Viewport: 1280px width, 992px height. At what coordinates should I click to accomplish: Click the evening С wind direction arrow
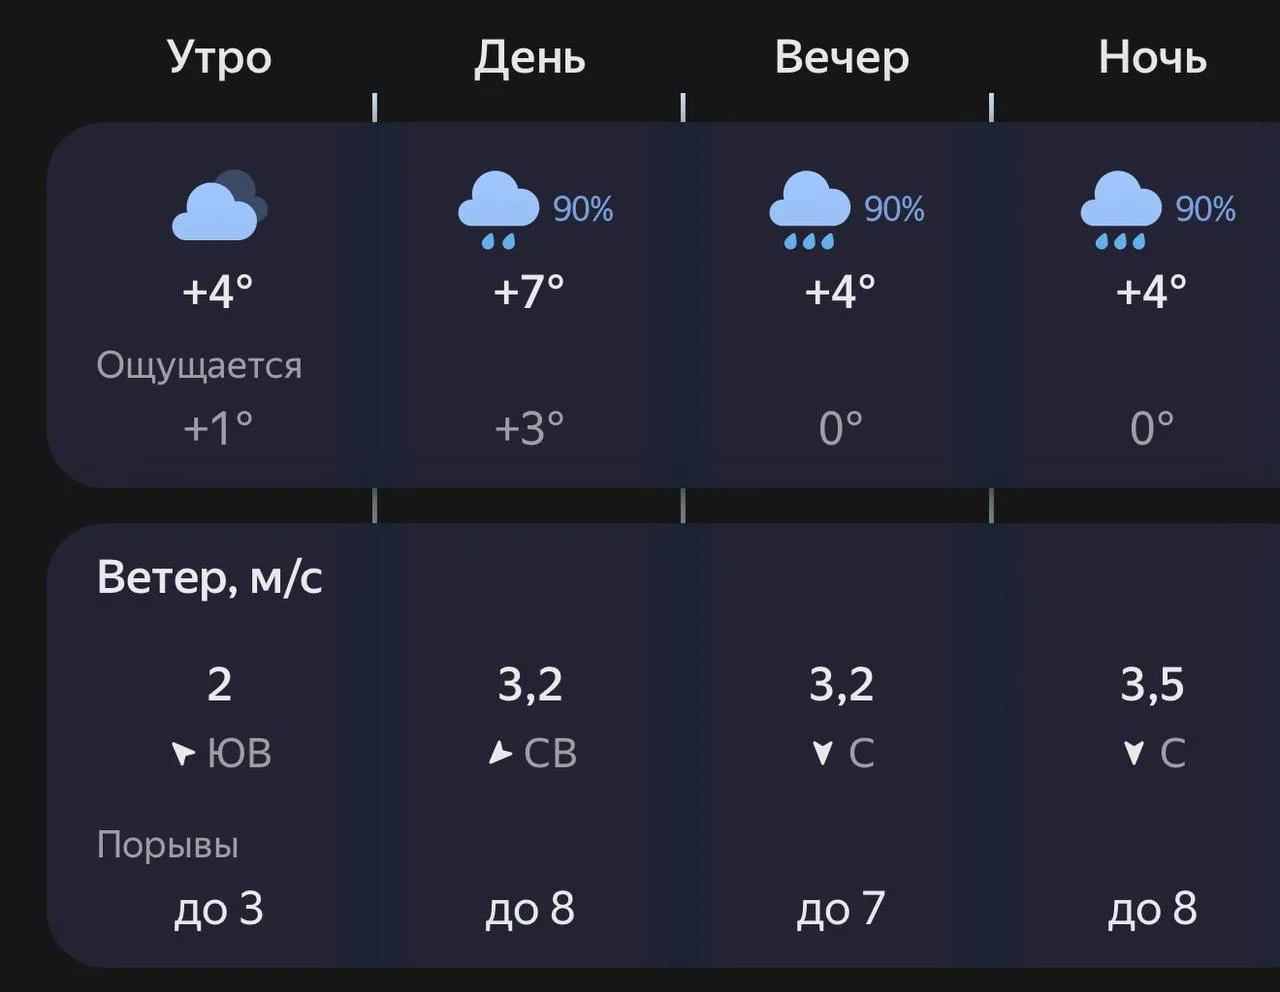(x=823, y=753)
